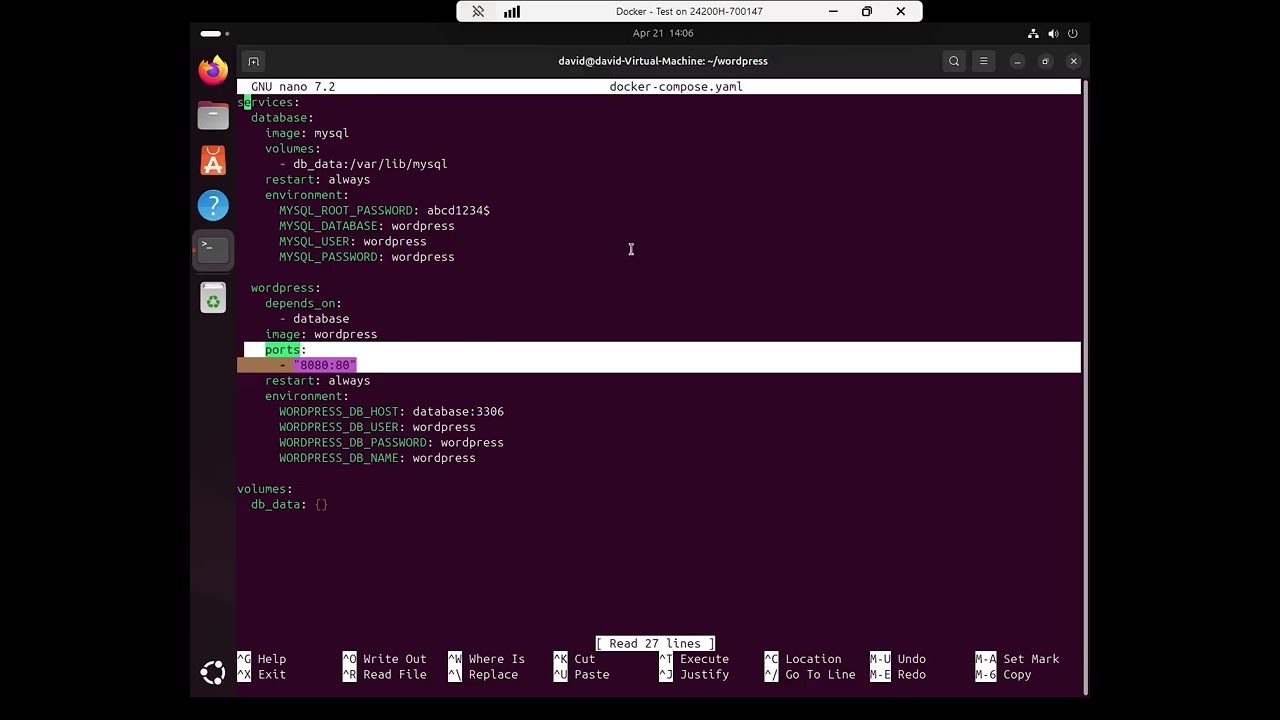This screenshot has width=1280, height=720.
Task: Click the ^T Execute shortcut
Action: click(694, 659)
